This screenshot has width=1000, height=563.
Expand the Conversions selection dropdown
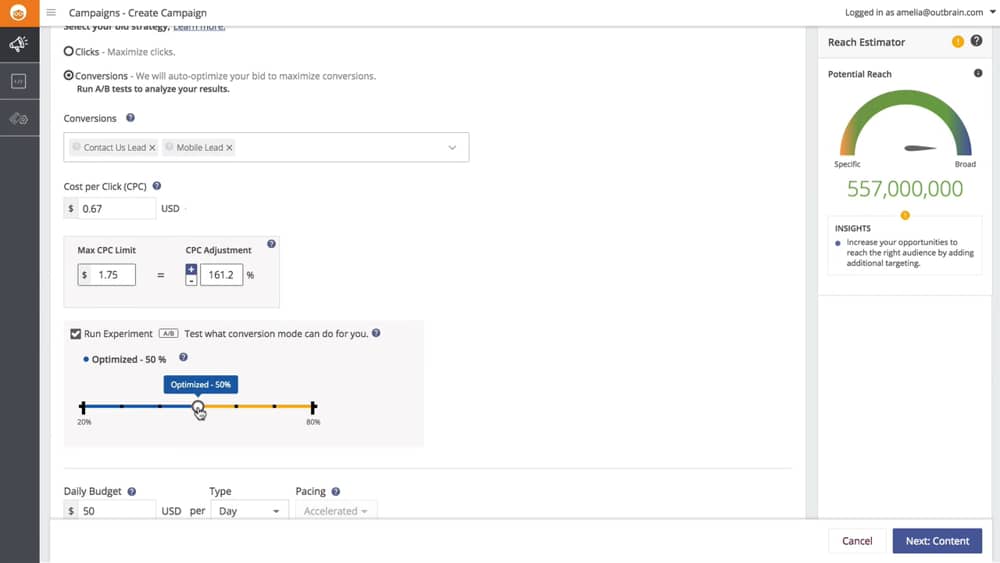pos(452,148)
